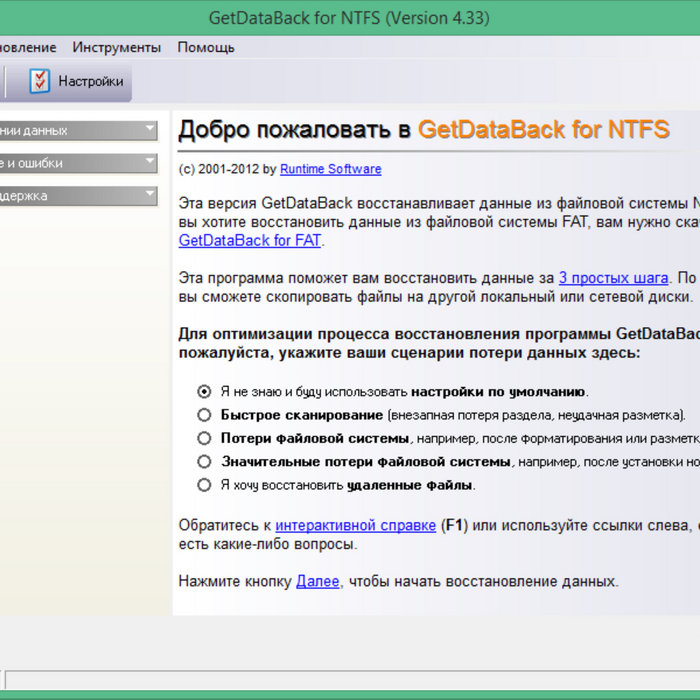The height and width of the screenshot is (700, 700).
Task: Click the GetDataBack for NTFS window title bar
Action: 349,18
